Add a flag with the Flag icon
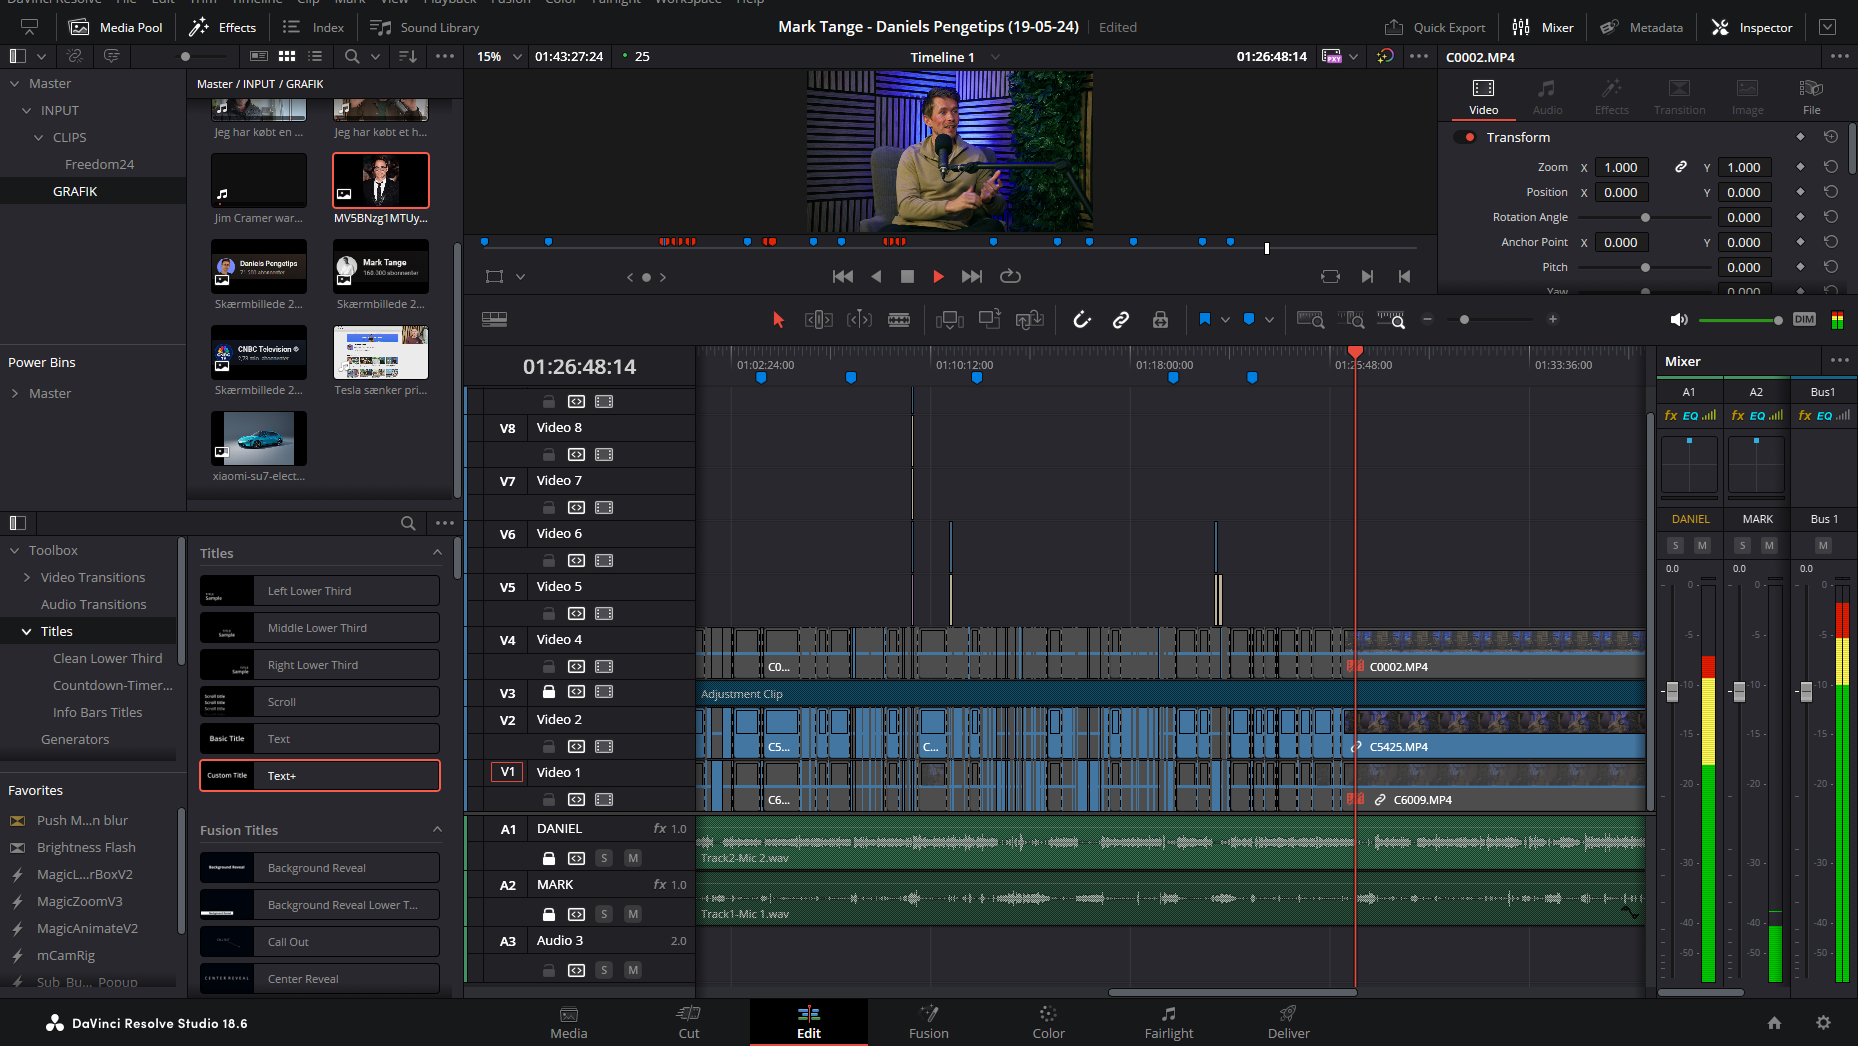The width and height of the screenshot is (1858, 1046). (1205, 319)
